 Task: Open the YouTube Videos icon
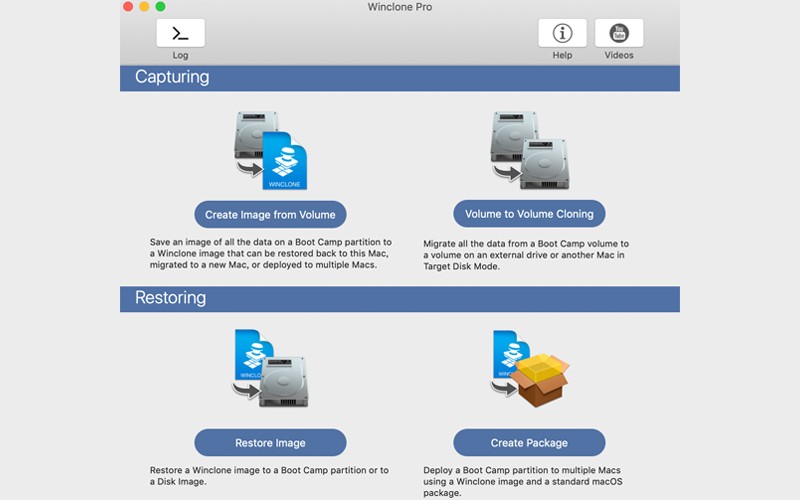[619, 33]
